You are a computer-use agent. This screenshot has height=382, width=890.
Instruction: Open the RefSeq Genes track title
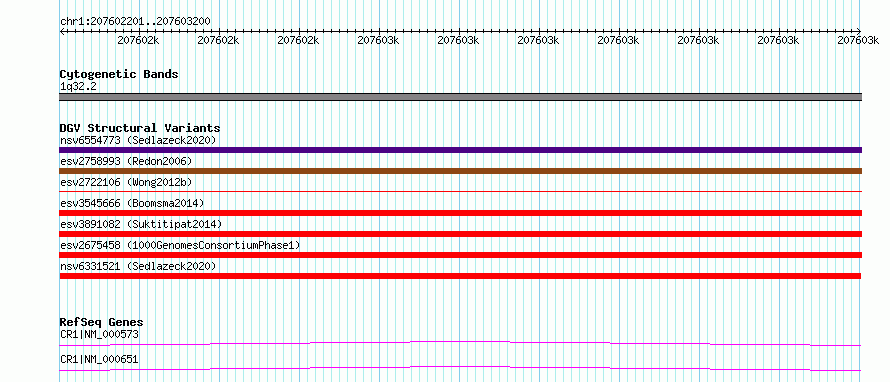(x=101, y=322)
